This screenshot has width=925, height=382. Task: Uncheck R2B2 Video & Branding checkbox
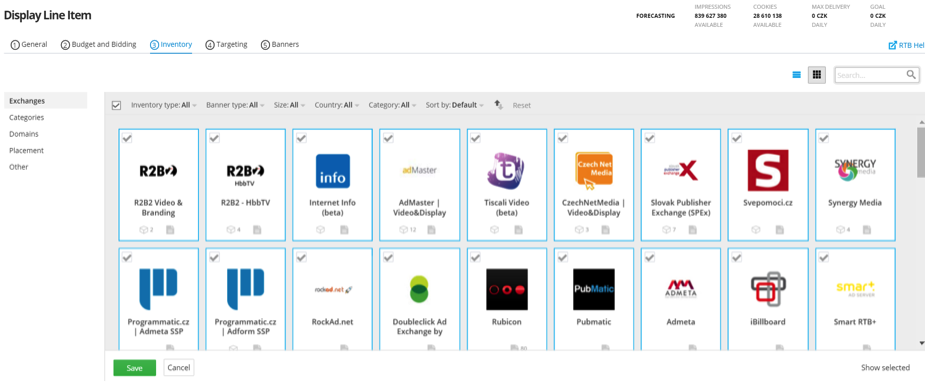[127, 138]
